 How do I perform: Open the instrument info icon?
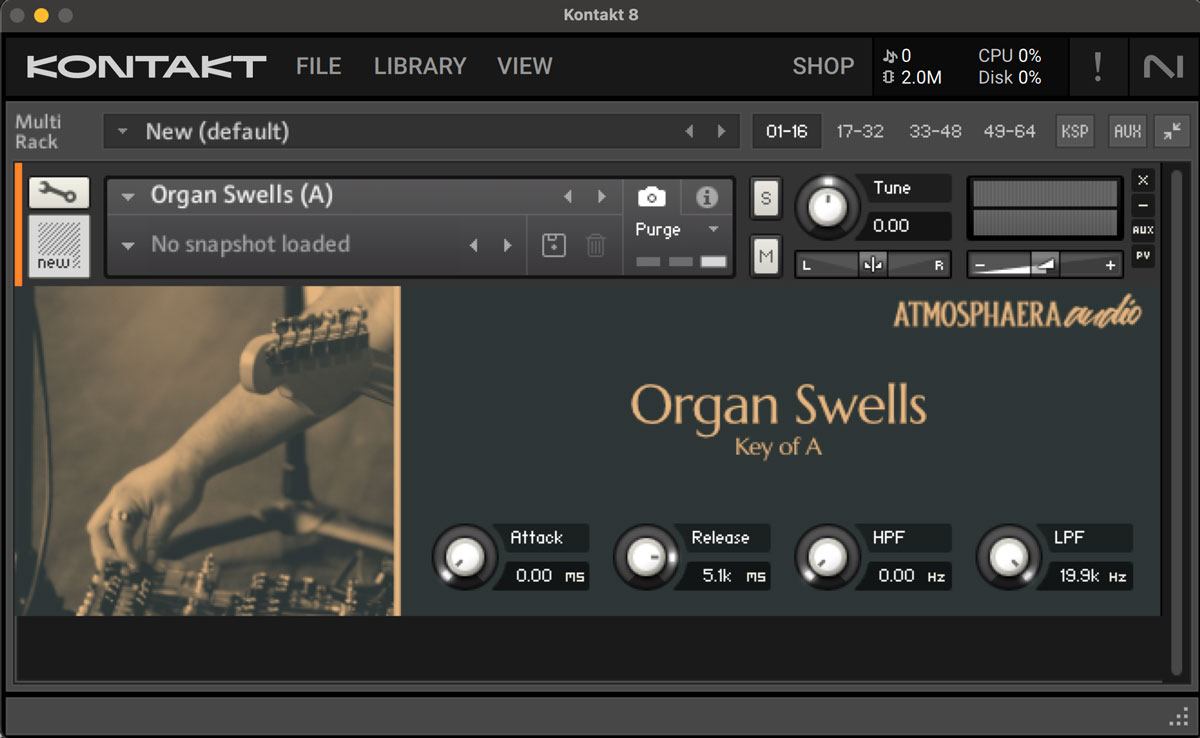coord(707,197)
